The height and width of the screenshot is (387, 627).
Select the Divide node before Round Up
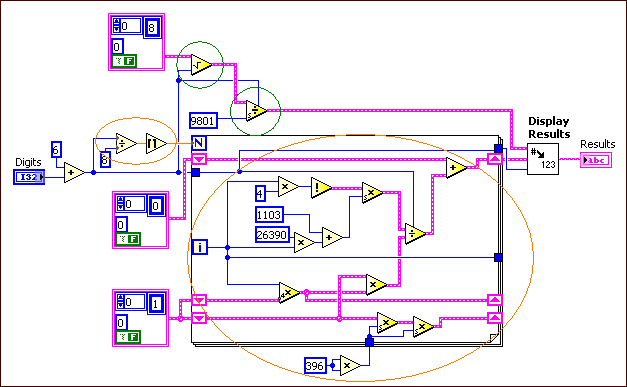[x=126, y=144]
